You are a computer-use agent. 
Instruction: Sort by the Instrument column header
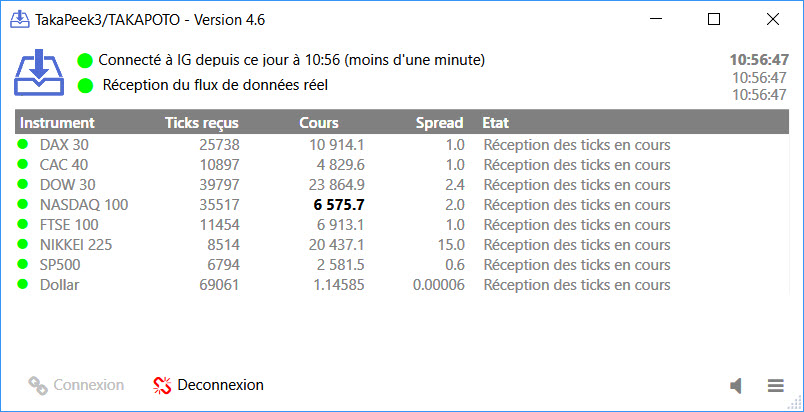57,123
